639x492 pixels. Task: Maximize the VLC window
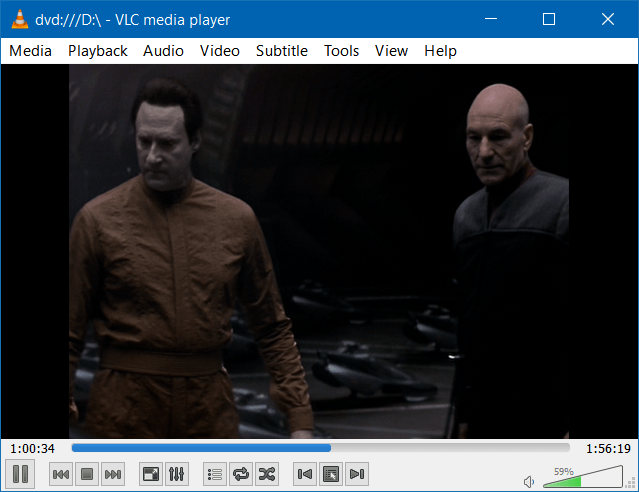[x=549, y=19]
